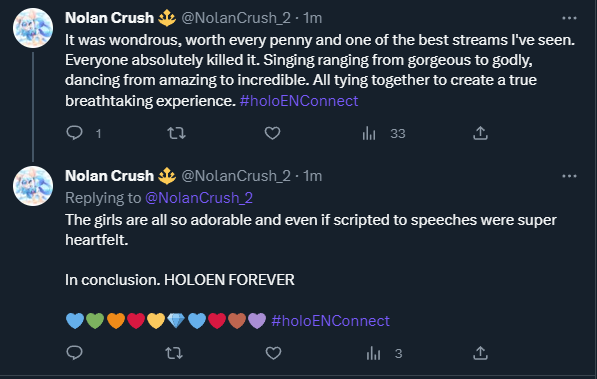
Task: View analytics showing 33 views on first tweet
Action: (x=384, y=133)
